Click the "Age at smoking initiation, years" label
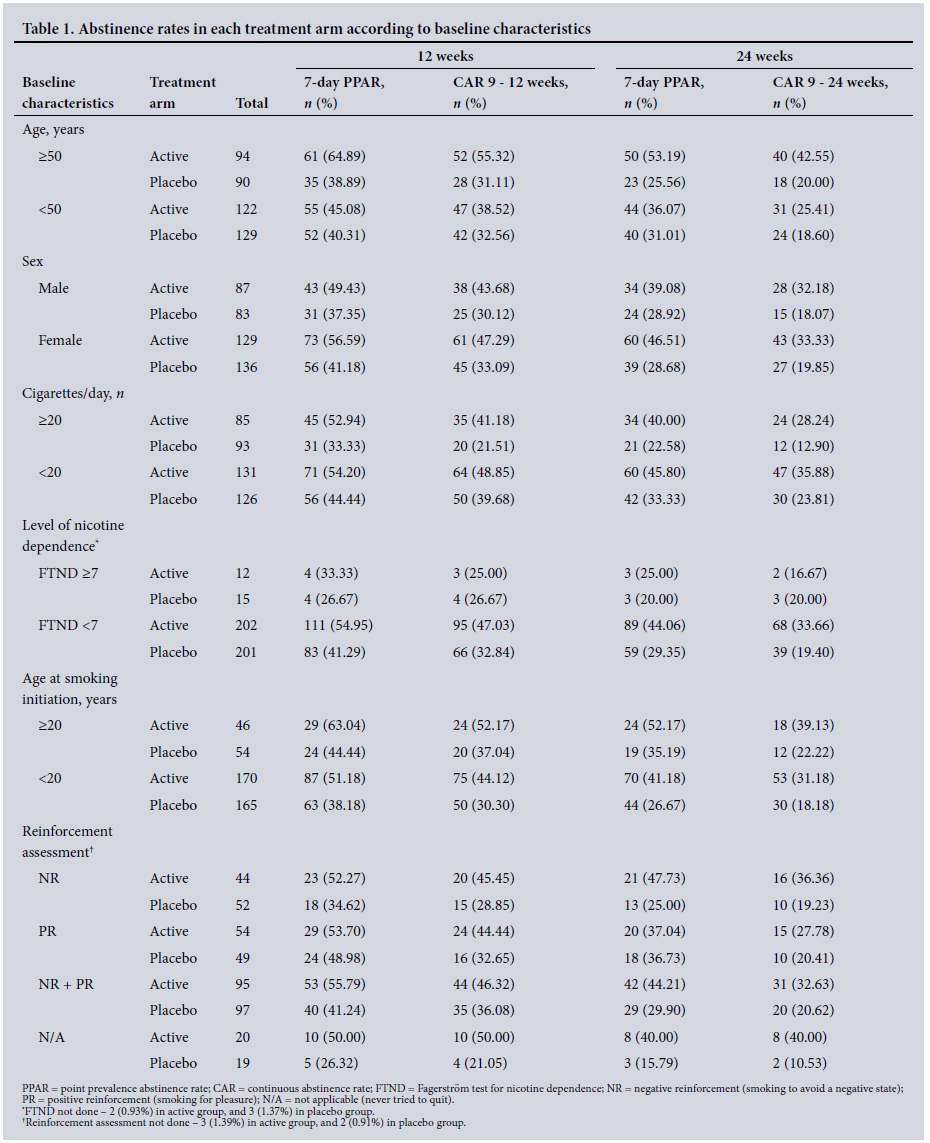This screenshot has height=1143, width=930. tap(70, 688)
